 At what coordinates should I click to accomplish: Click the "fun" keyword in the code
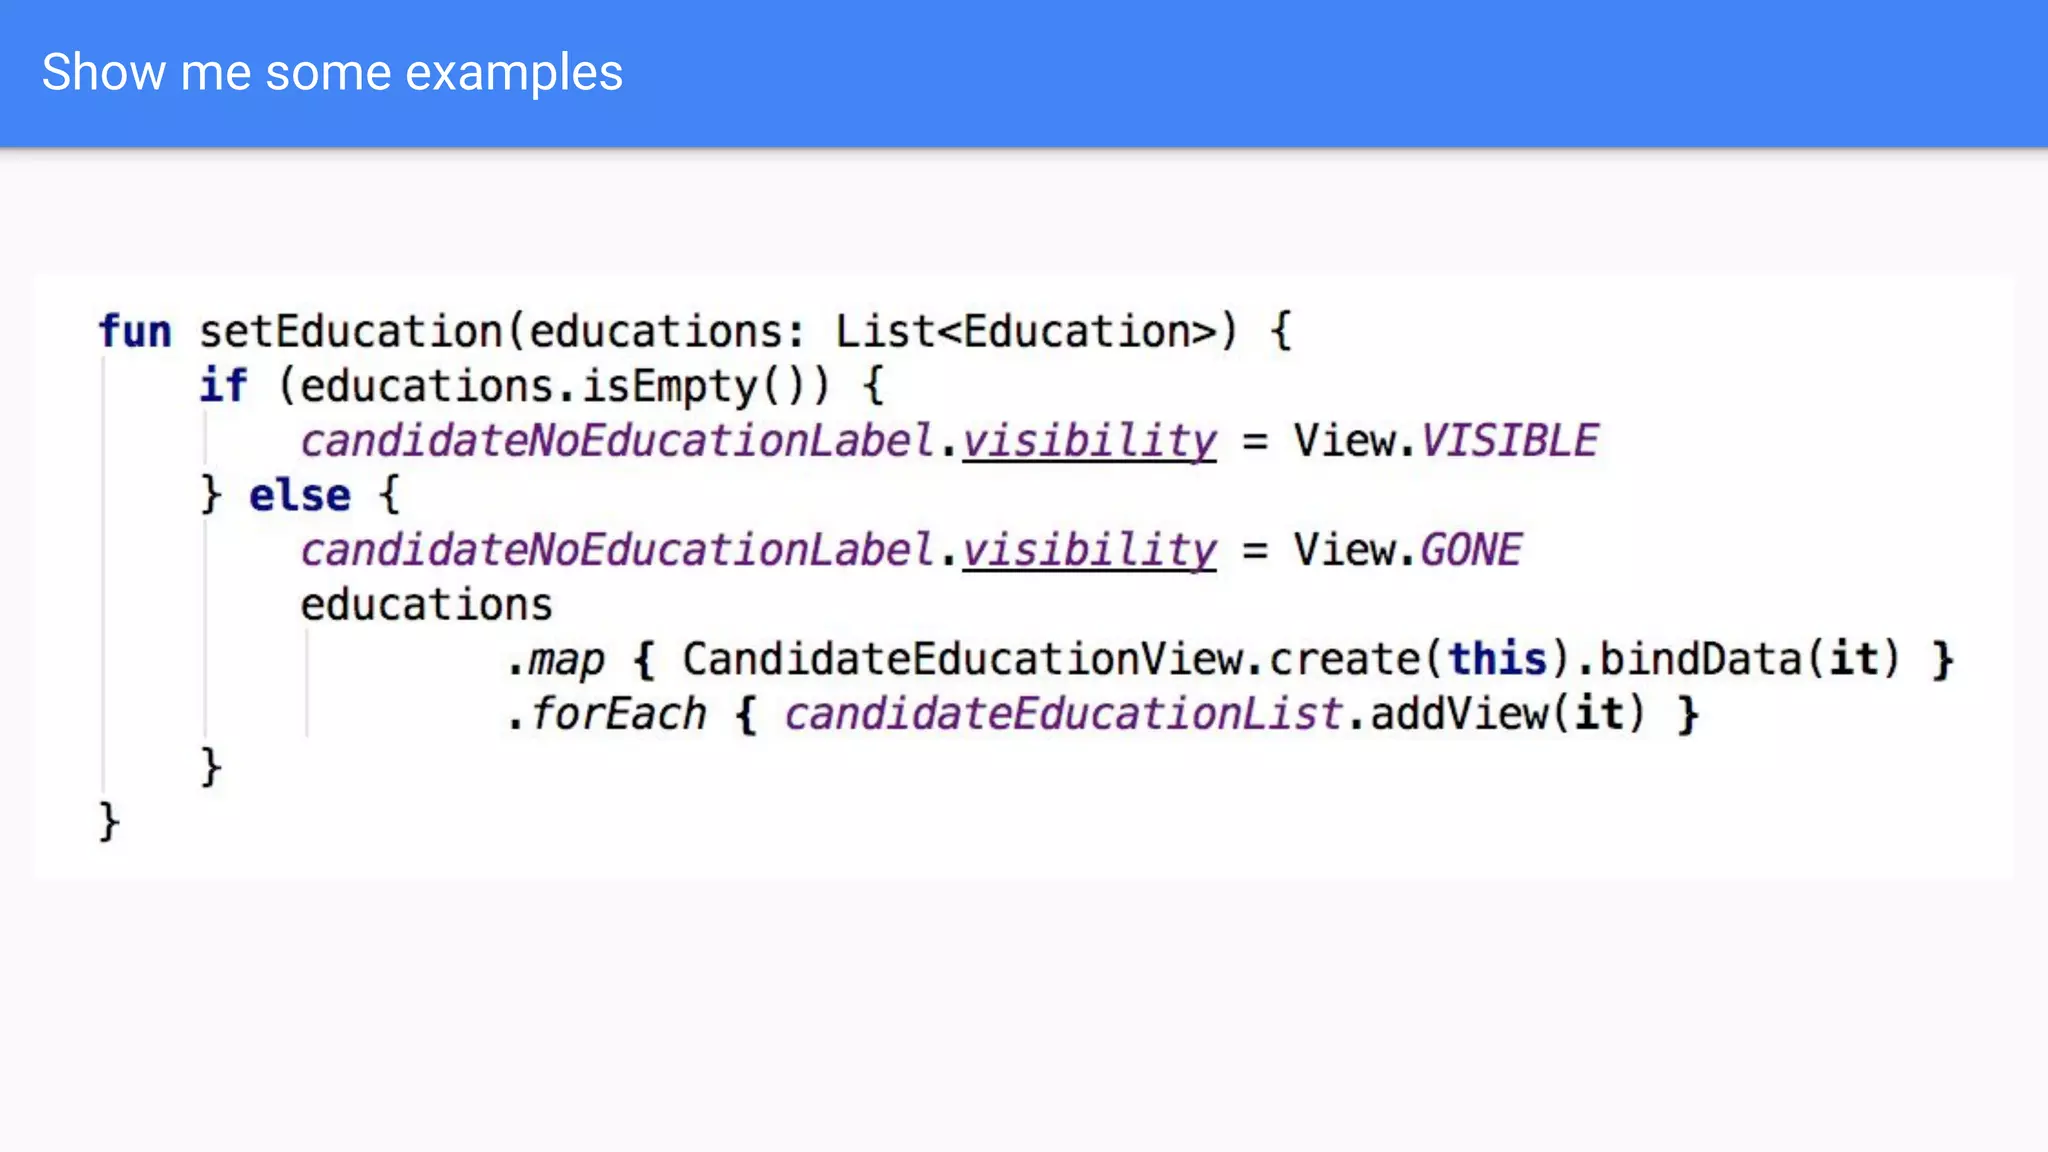click(135, 332)
